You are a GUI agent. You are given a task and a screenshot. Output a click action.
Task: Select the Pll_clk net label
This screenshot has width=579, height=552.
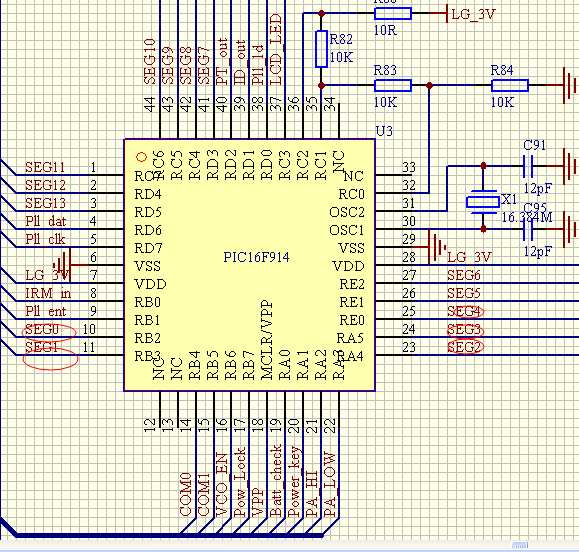pos(45,239)
